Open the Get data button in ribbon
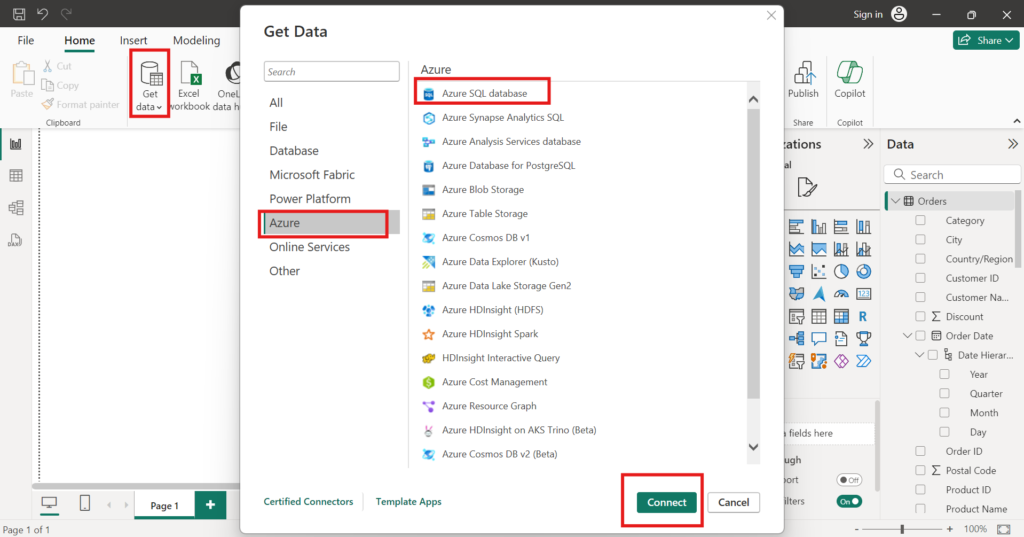Screen dimensions: 1024x537 tap(150, 85)
